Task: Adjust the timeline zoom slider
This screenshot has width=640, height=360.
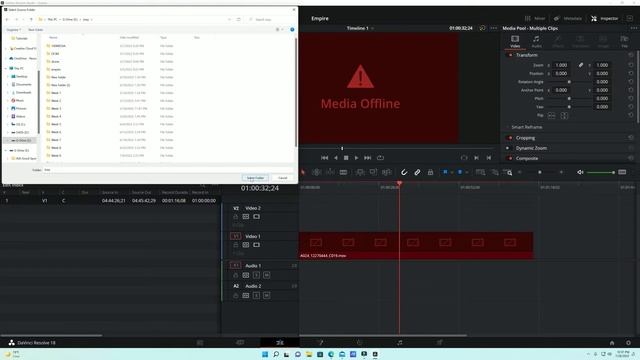Action: 540,172
